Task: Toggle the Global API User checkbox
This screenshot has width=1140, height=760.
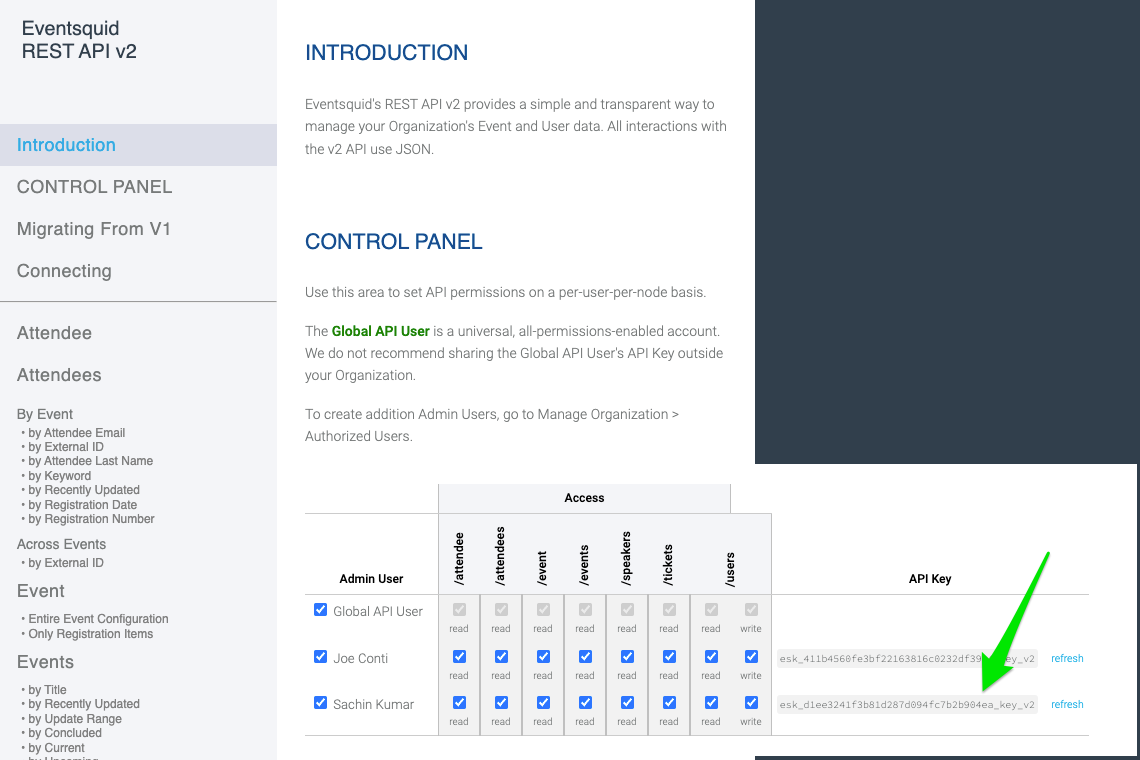Action: pos(320,610)
